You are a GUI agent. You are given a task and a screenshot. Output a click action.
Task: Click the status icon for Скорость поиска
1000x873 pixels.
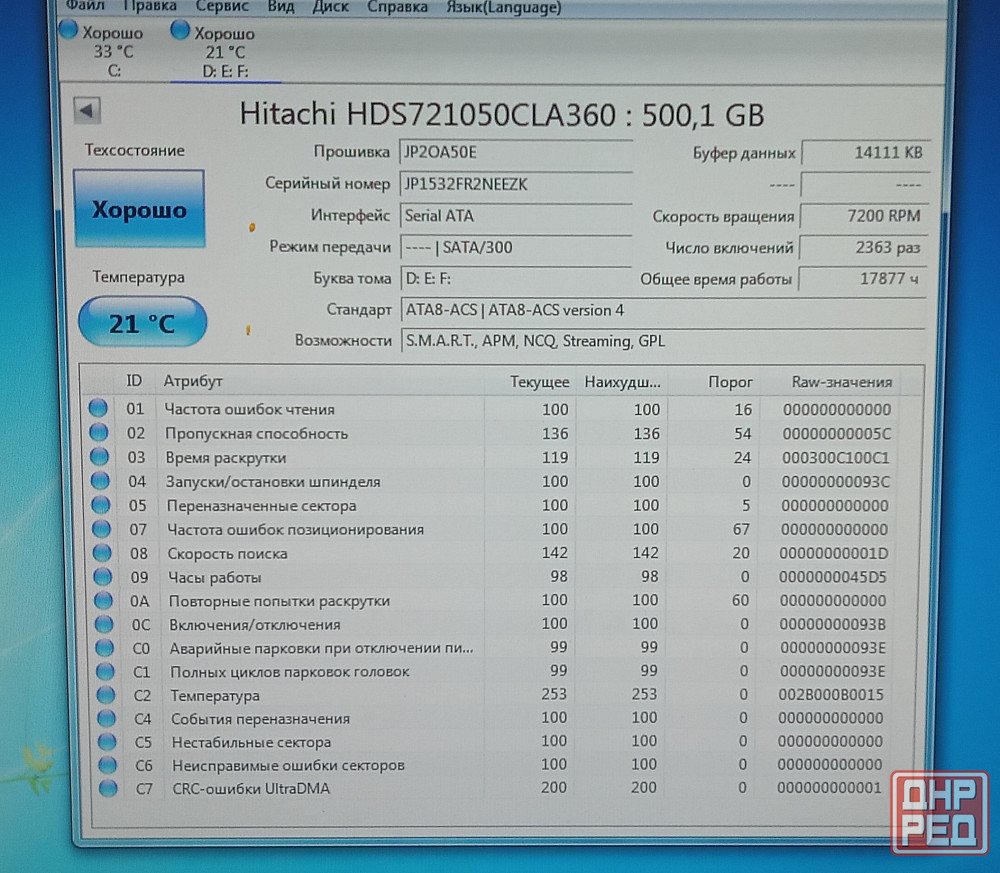point(100,553)
